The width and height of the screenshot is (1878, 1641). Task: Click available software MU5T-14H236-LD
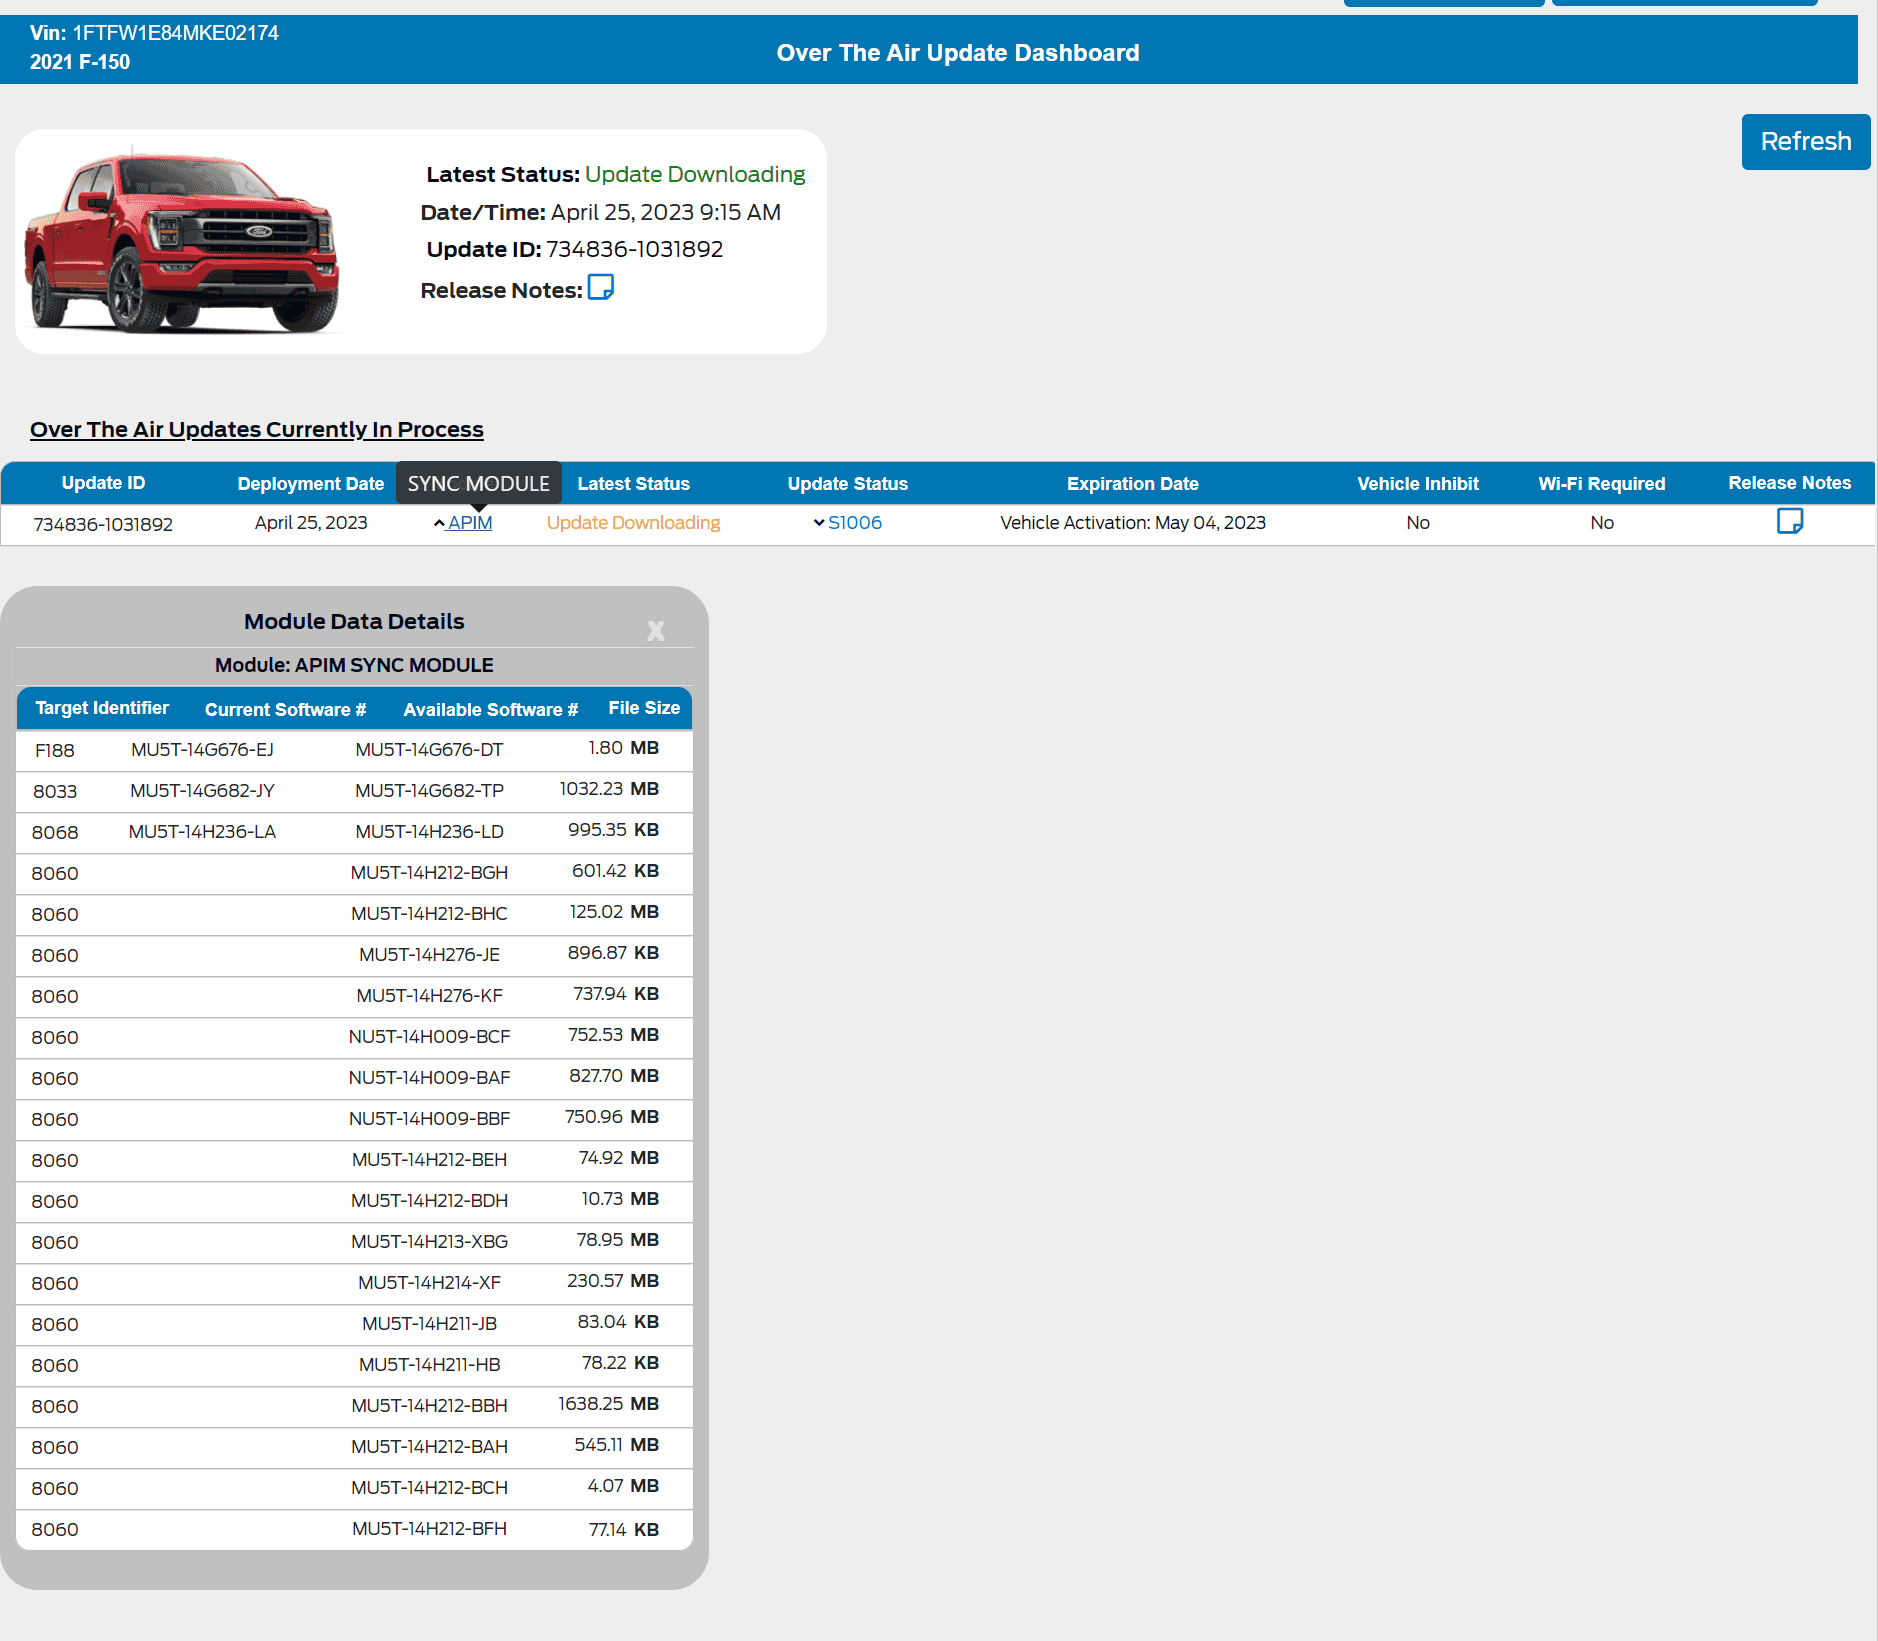[429, 832]
